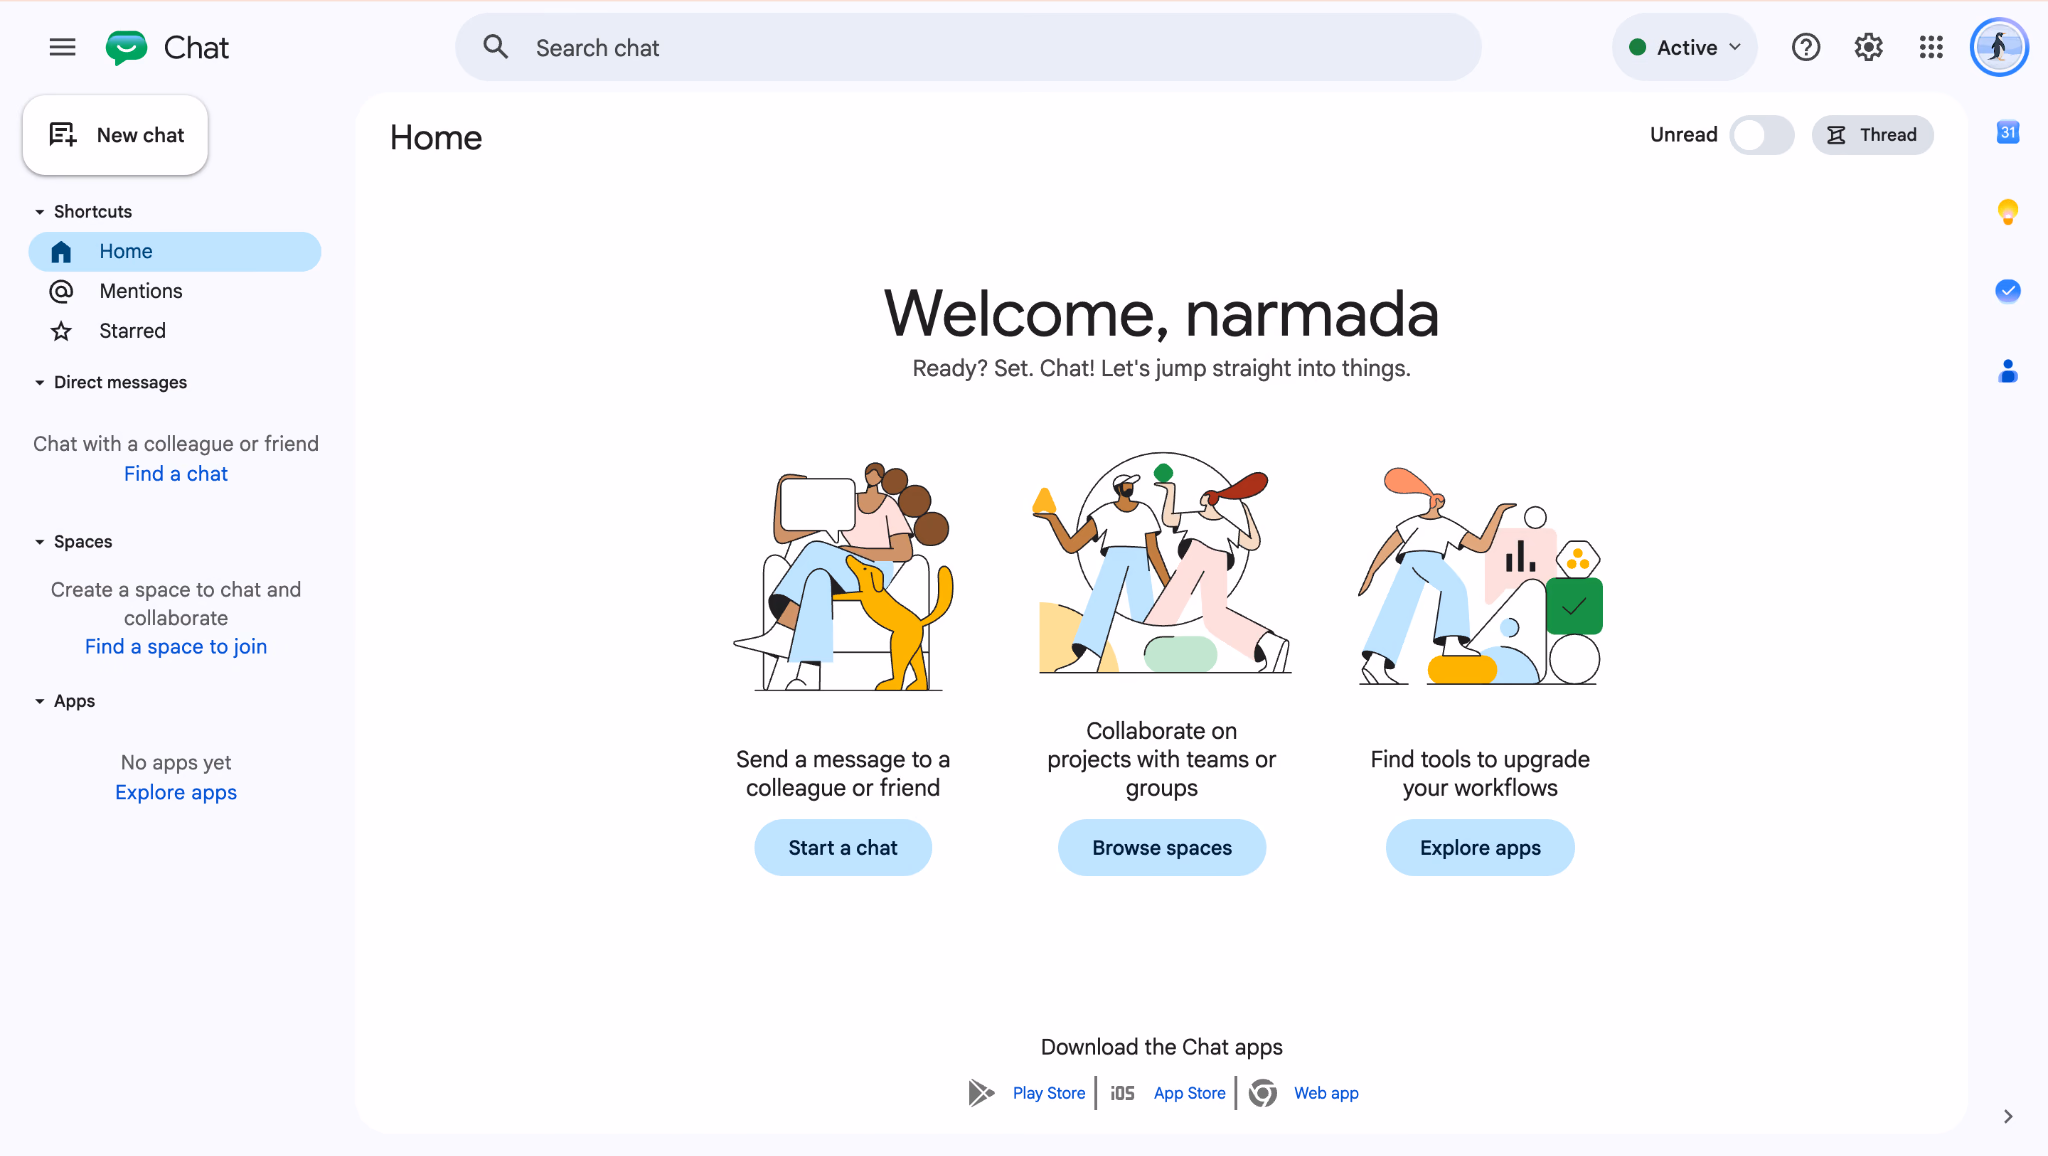Open the Google apps grid
This screenshot has width=2048, height=1156.
pyautogui.click(x=1931, y=47)
